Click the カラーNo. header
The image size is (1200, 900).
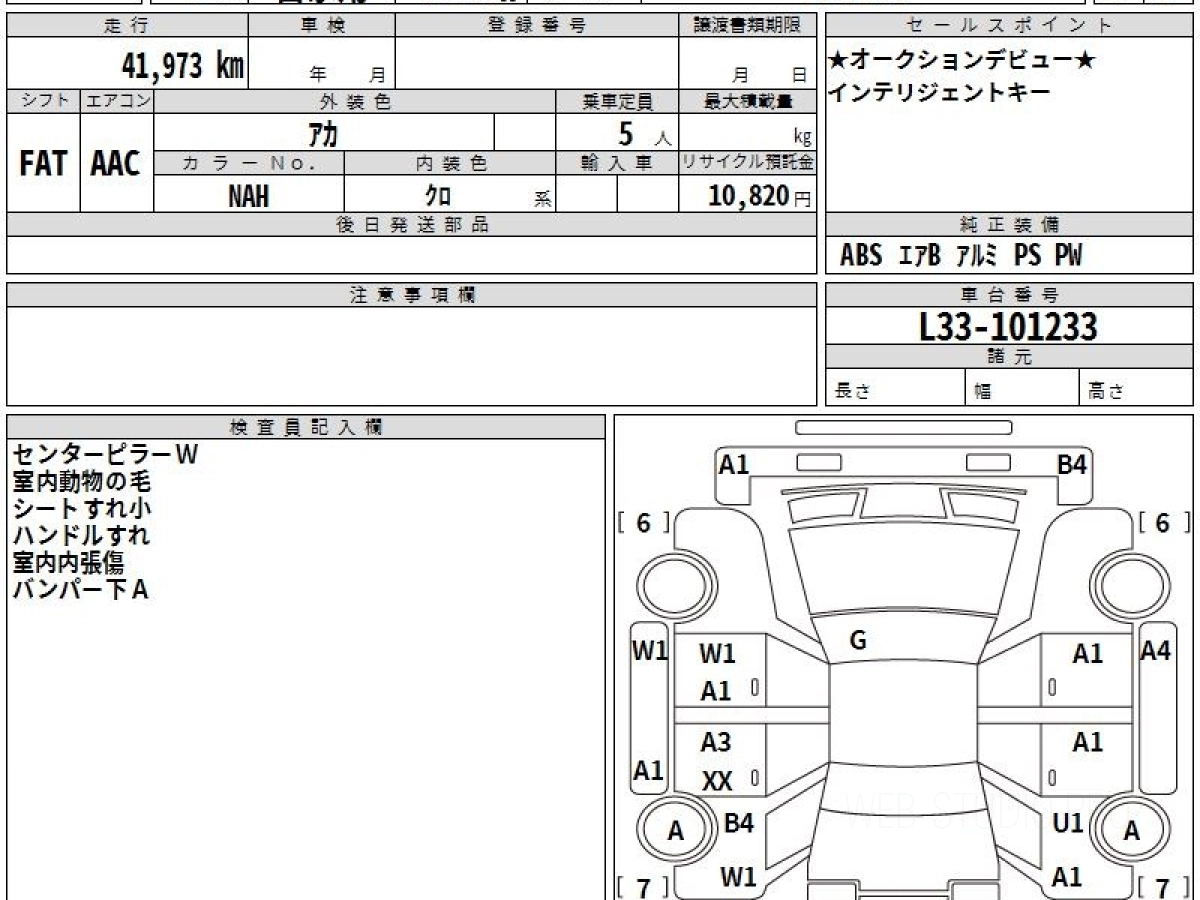249,163
